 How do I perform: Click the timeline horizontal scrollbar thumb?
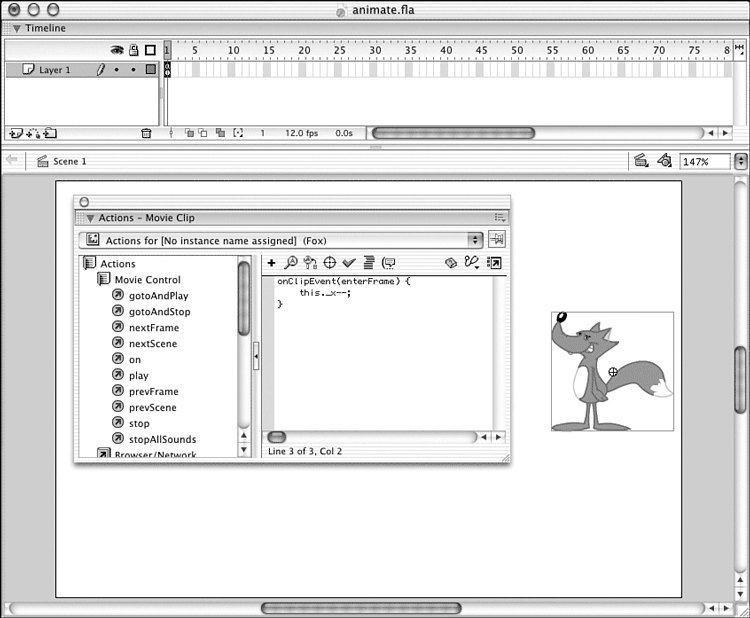[453, 133]
